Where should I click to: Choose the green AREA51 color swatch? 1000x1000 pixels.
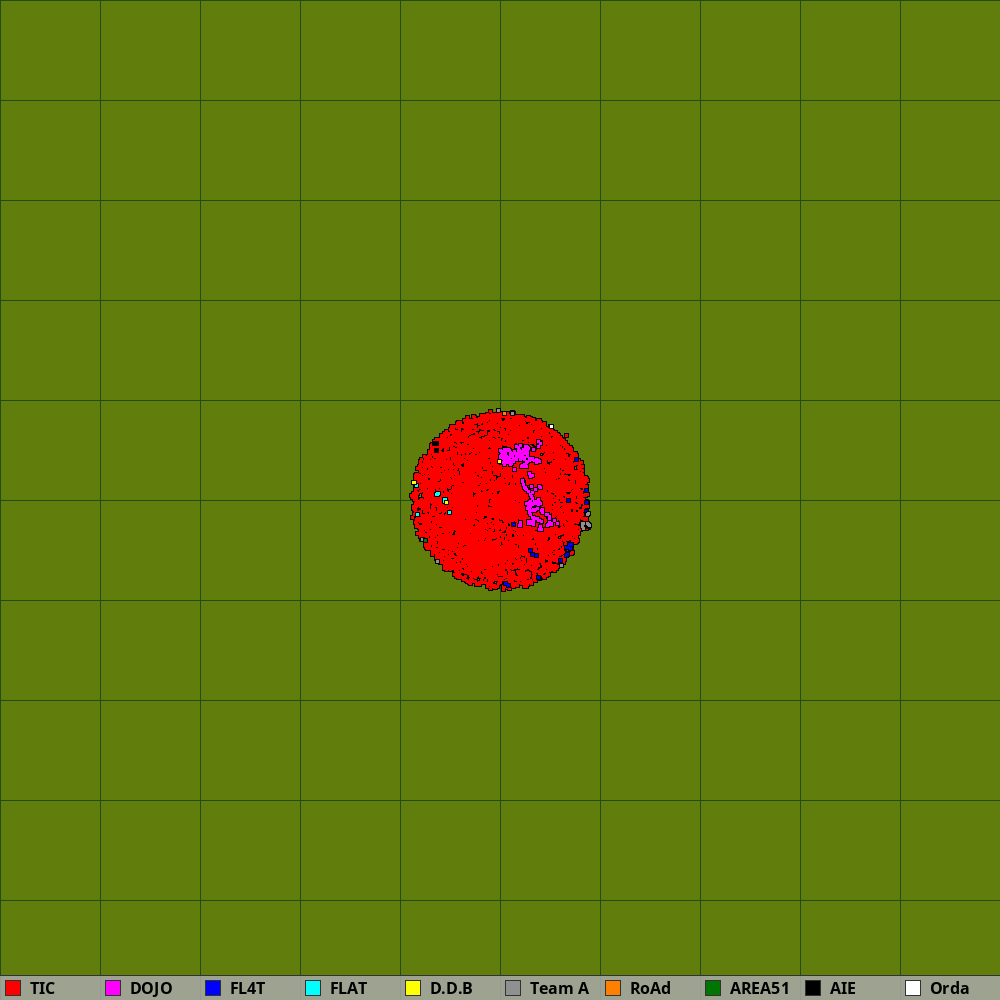point(713,988)
